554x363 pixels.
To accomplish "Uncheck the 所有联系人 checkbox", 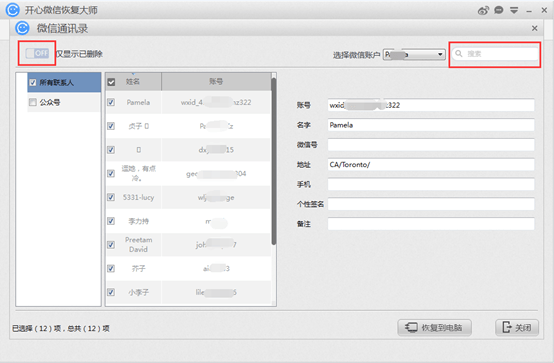I will (x=33, y=82).
